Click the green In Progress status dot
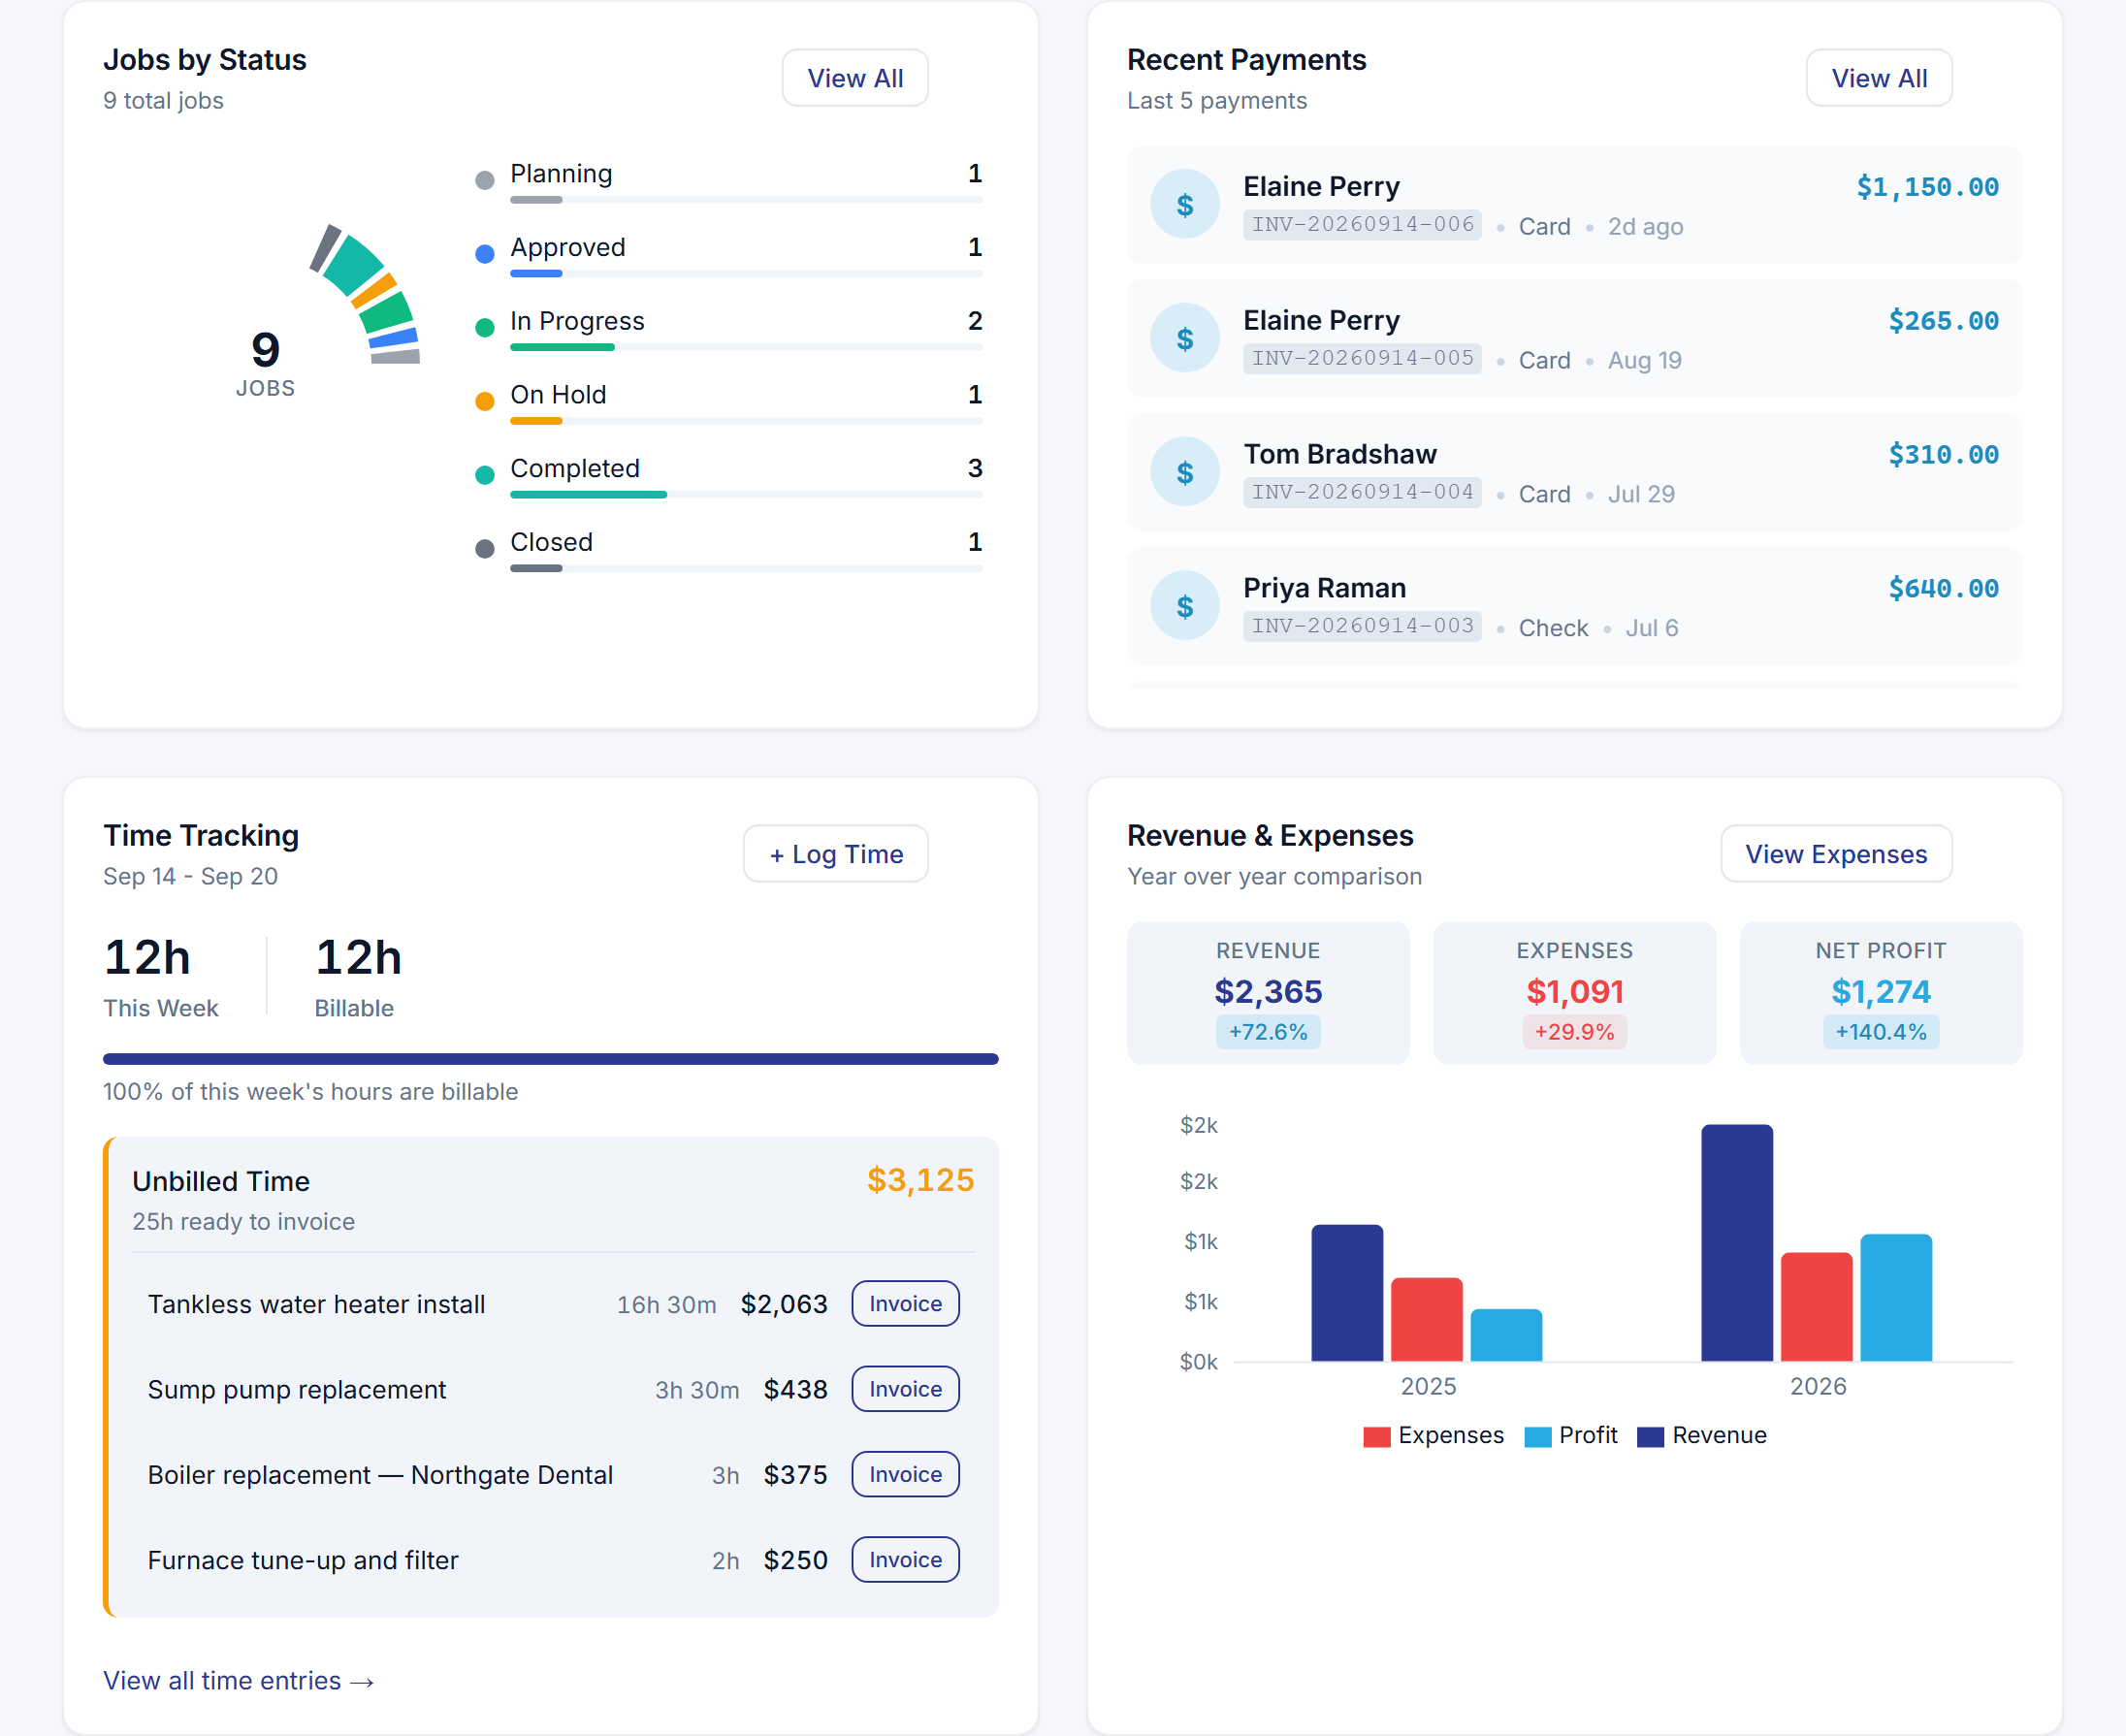2126x1736 pixels. [x=485, y=328]
